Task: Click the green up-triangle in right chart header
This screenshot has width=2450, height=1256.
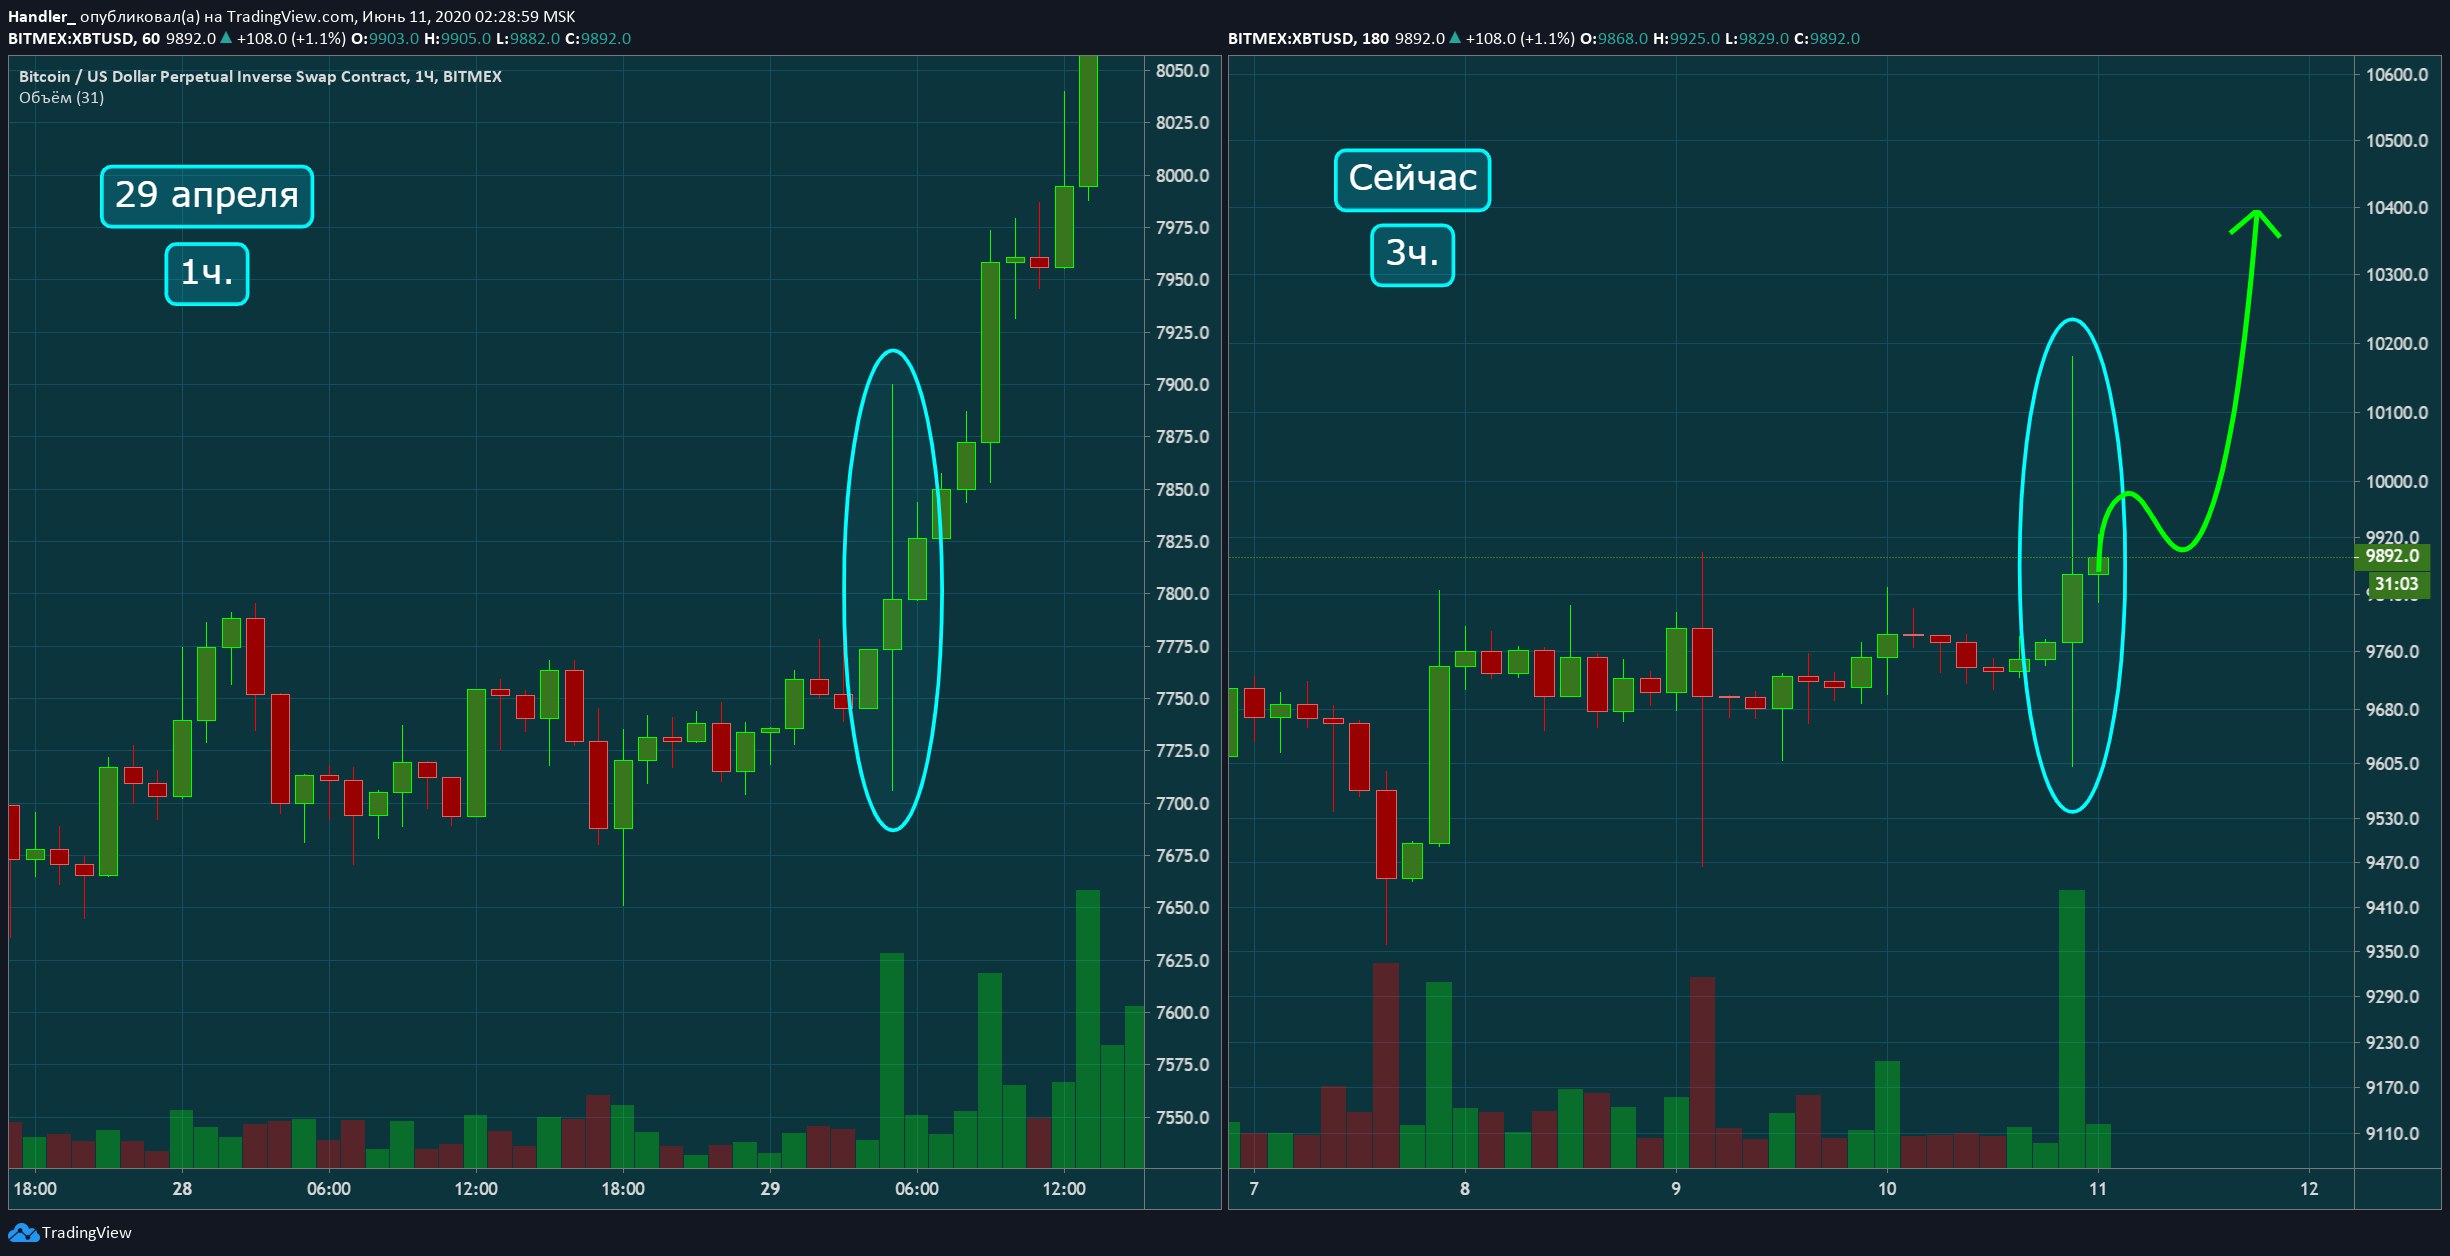Action: click(1455, 38)
